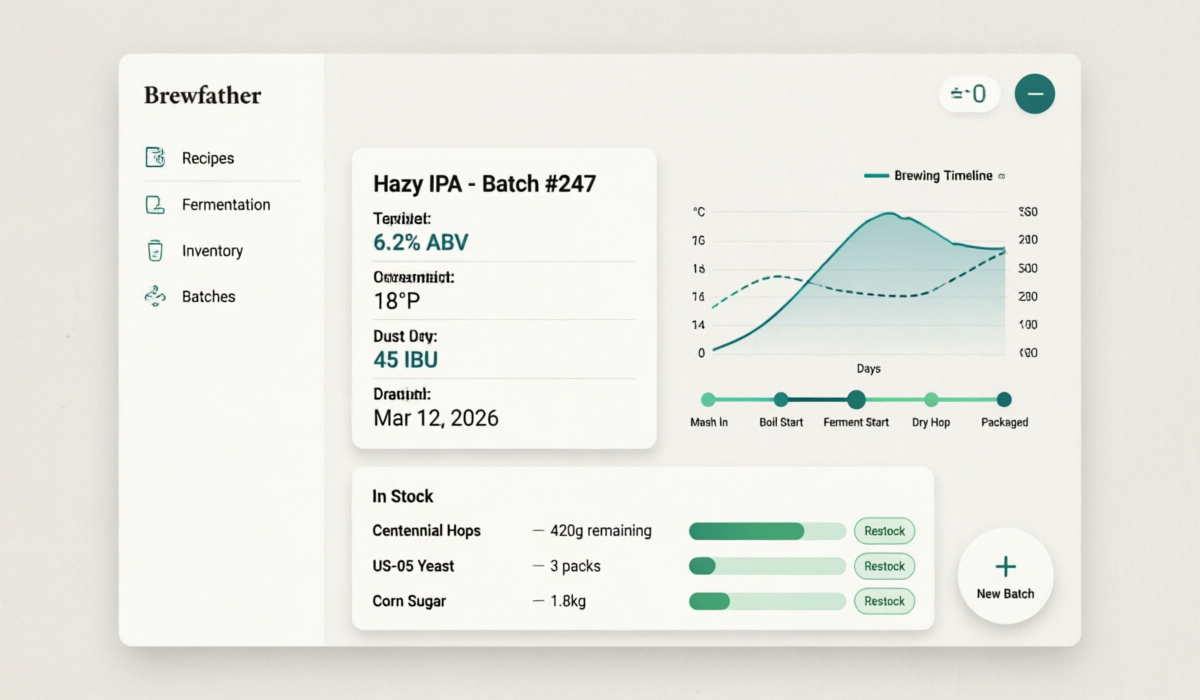1200x700 pixels.
Task: Click the Mar 12, 2026 date
Action: (435, 418)
